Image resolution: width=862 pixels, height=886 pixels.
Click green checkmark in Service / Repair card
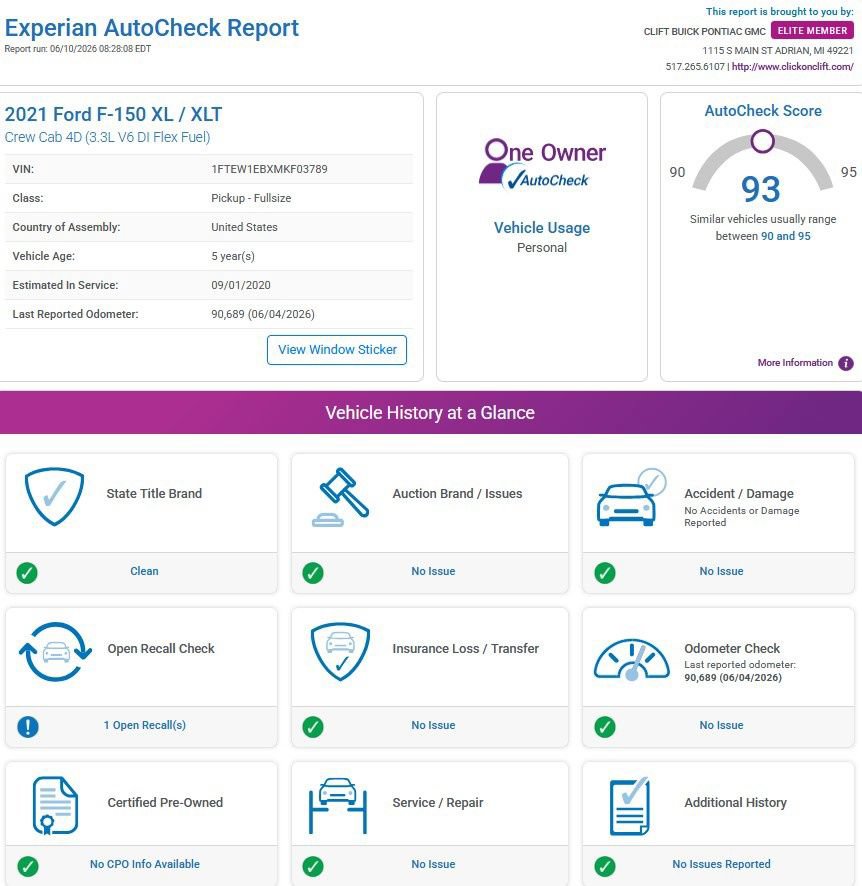tap(313, 866)
